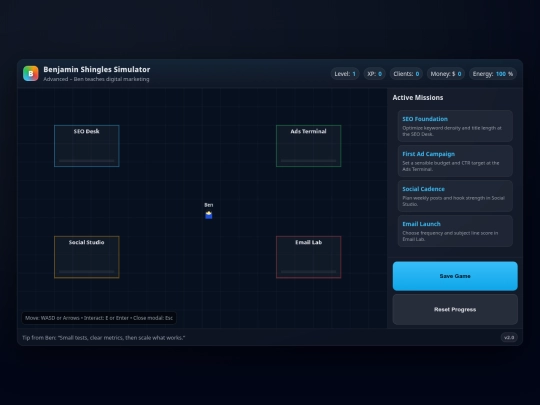This screenshot has width=540, height=405.
Task: Click the Tip from Ben text
Action: 104,338
